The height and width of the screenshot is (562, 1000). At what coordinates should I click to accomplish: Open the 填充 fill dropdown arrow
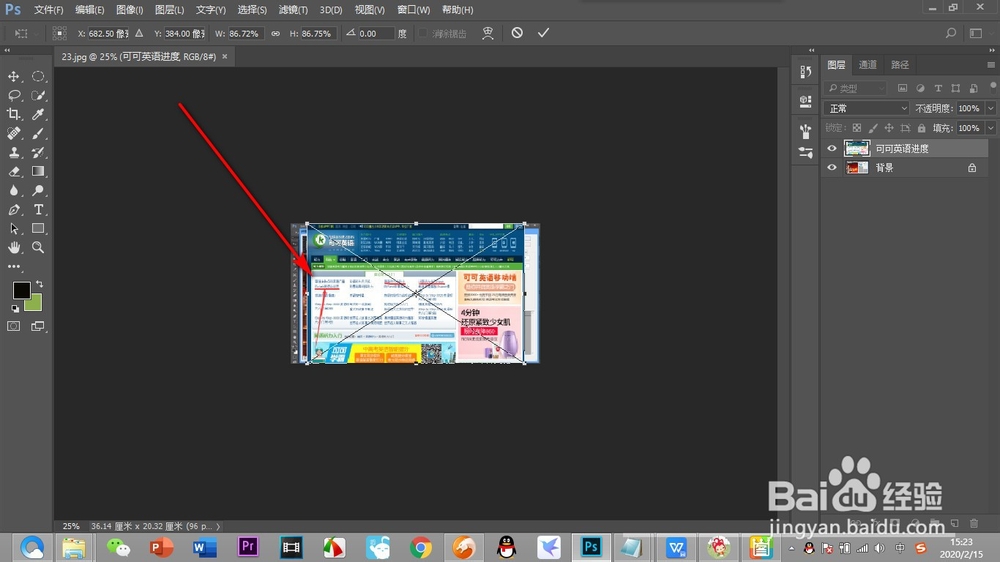pos(990,128)
